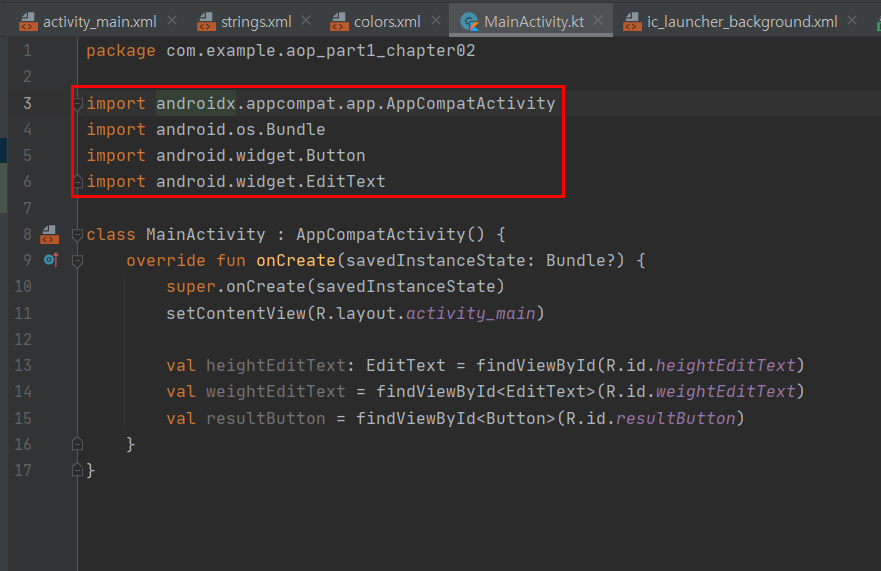Collapse the onCreate function fold marker on line 9

pyautogui.click(x=78, y=261)
